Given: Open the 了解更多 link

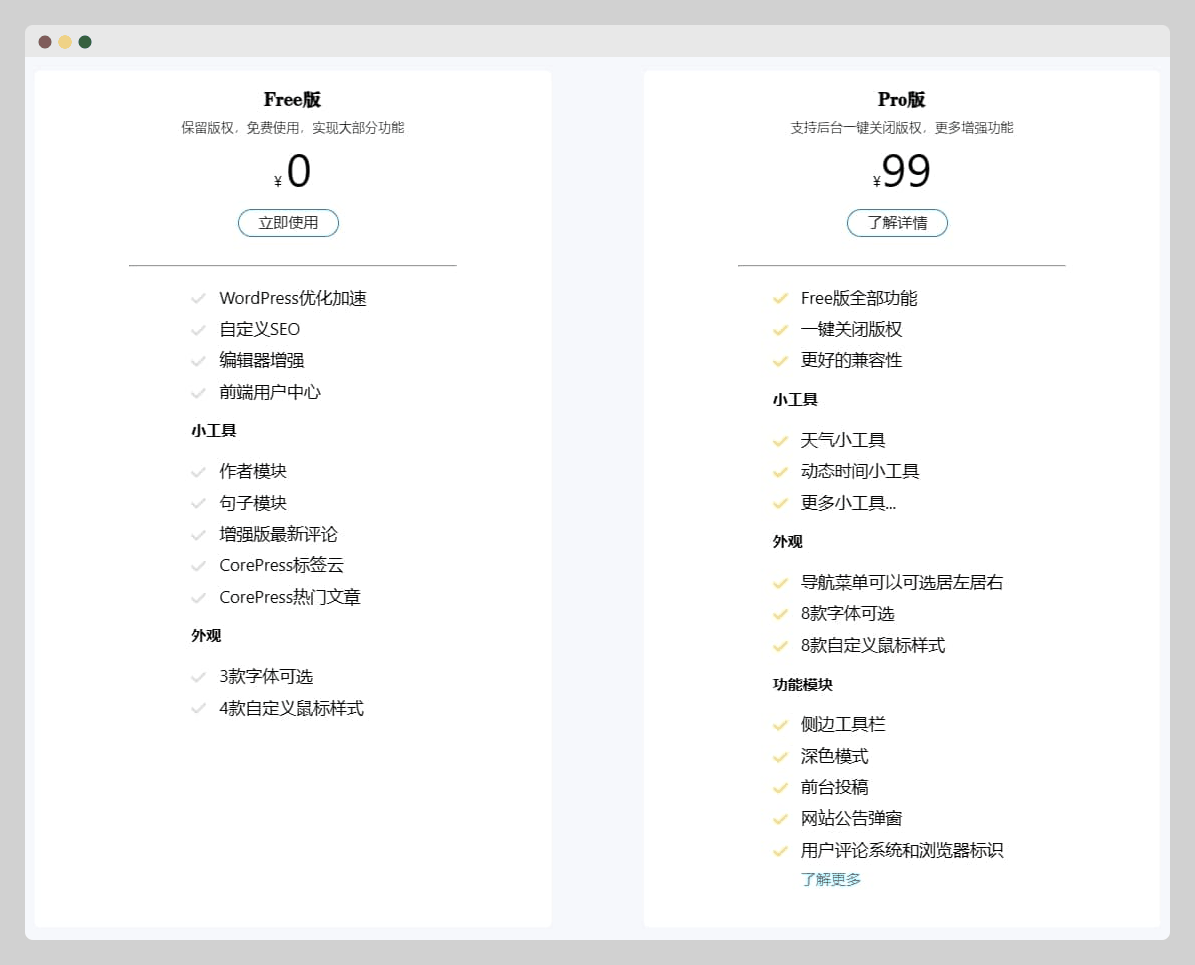Looking at the screenshot, I should (830, 880).
